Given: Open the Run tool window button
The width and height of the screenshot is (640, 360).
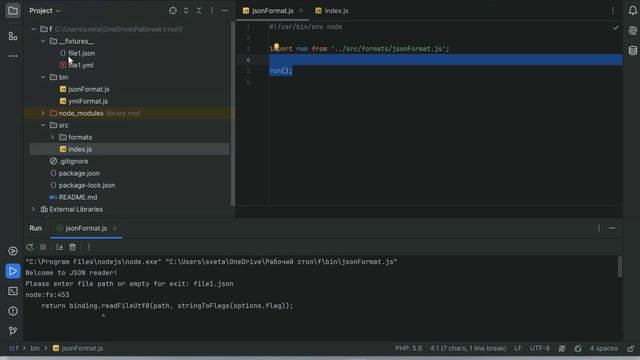Looking at the screenshot, I should (x=13, y=271).
